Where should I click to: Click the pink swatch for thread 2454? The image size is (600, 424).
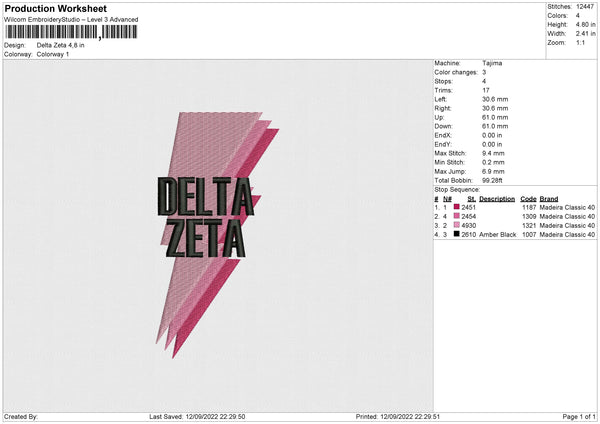click(457, 216)
